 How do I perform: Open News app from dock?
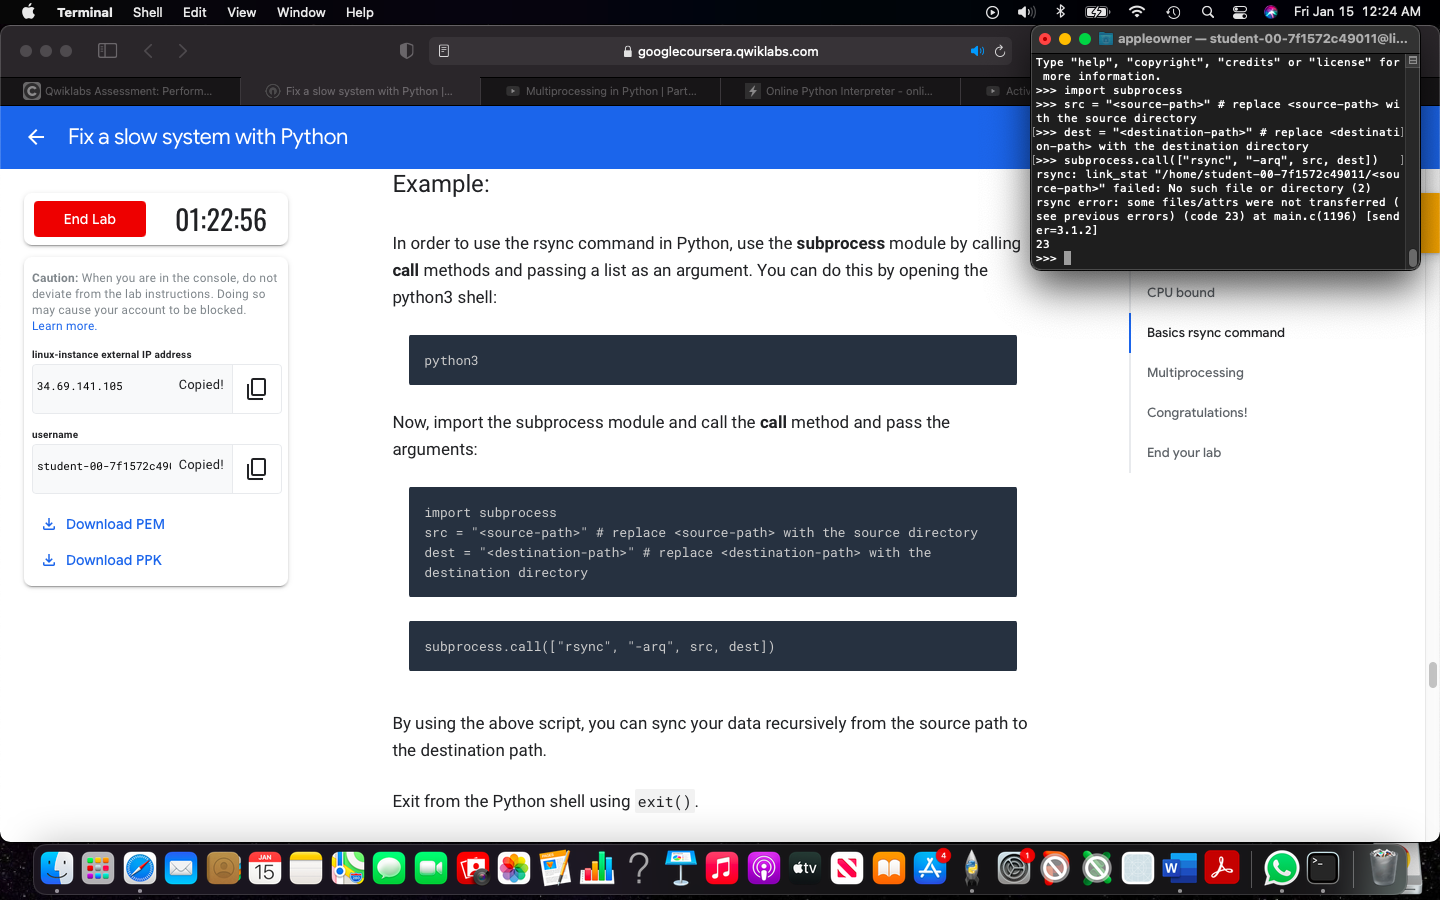pos(847,868)
